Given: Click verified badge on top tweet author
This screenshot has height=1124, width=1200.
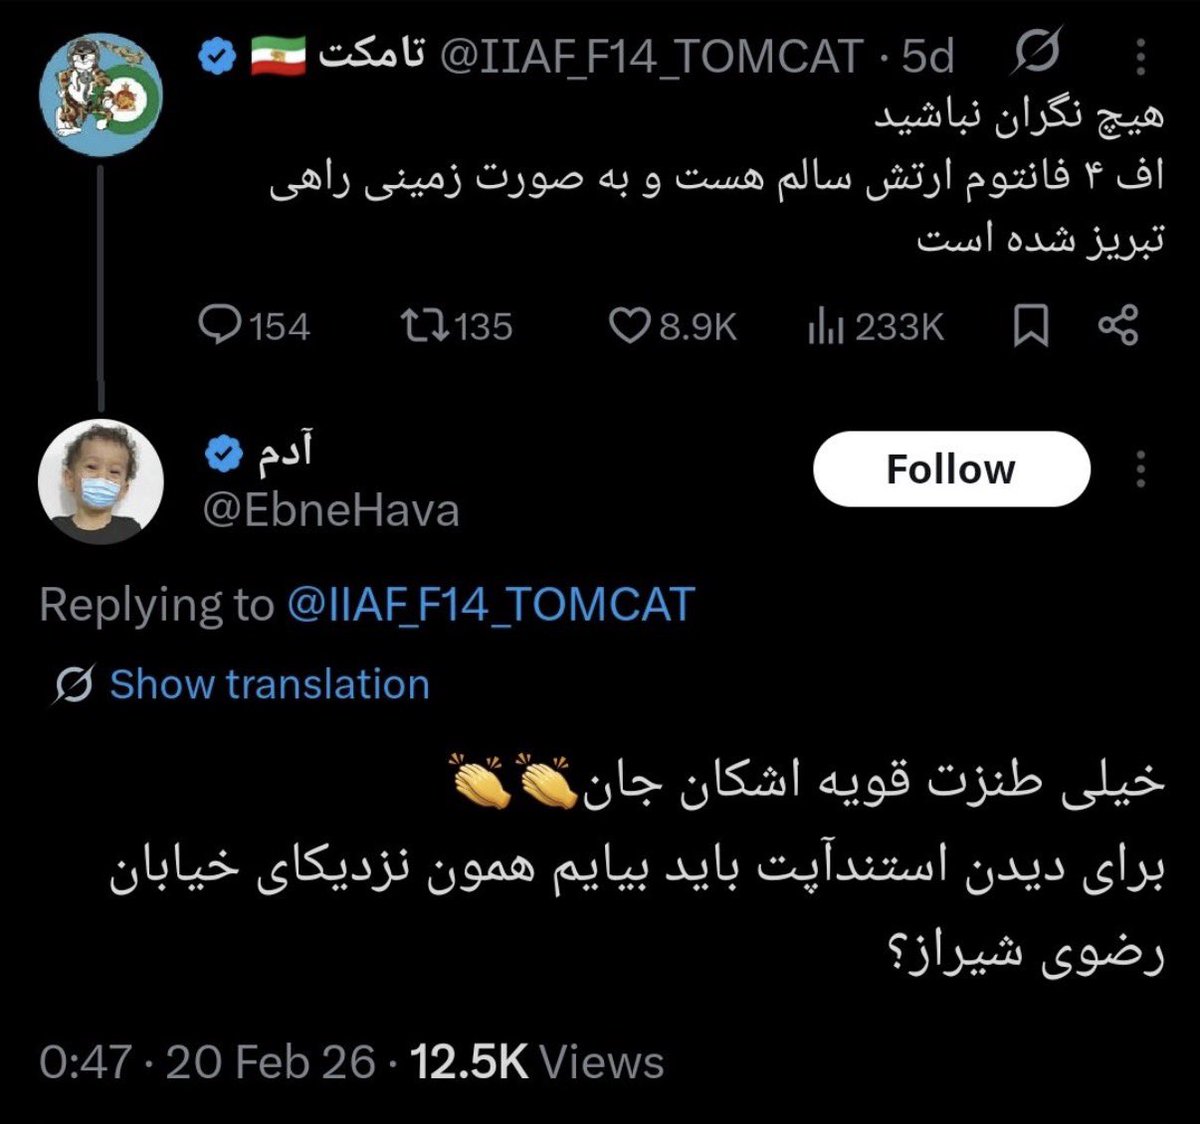Looking at the screenshot, I should [216, 57].
